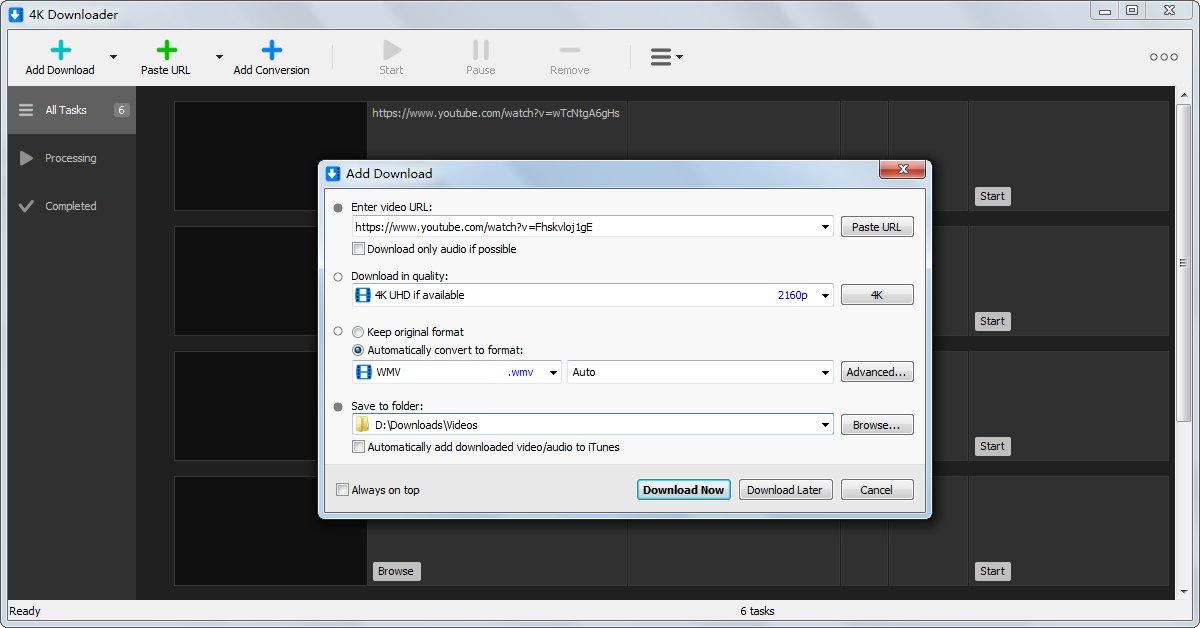The image size is (1200, 628).
Task: Maximize the 4K Downloader window
Action: click(x=1132, y=10)
